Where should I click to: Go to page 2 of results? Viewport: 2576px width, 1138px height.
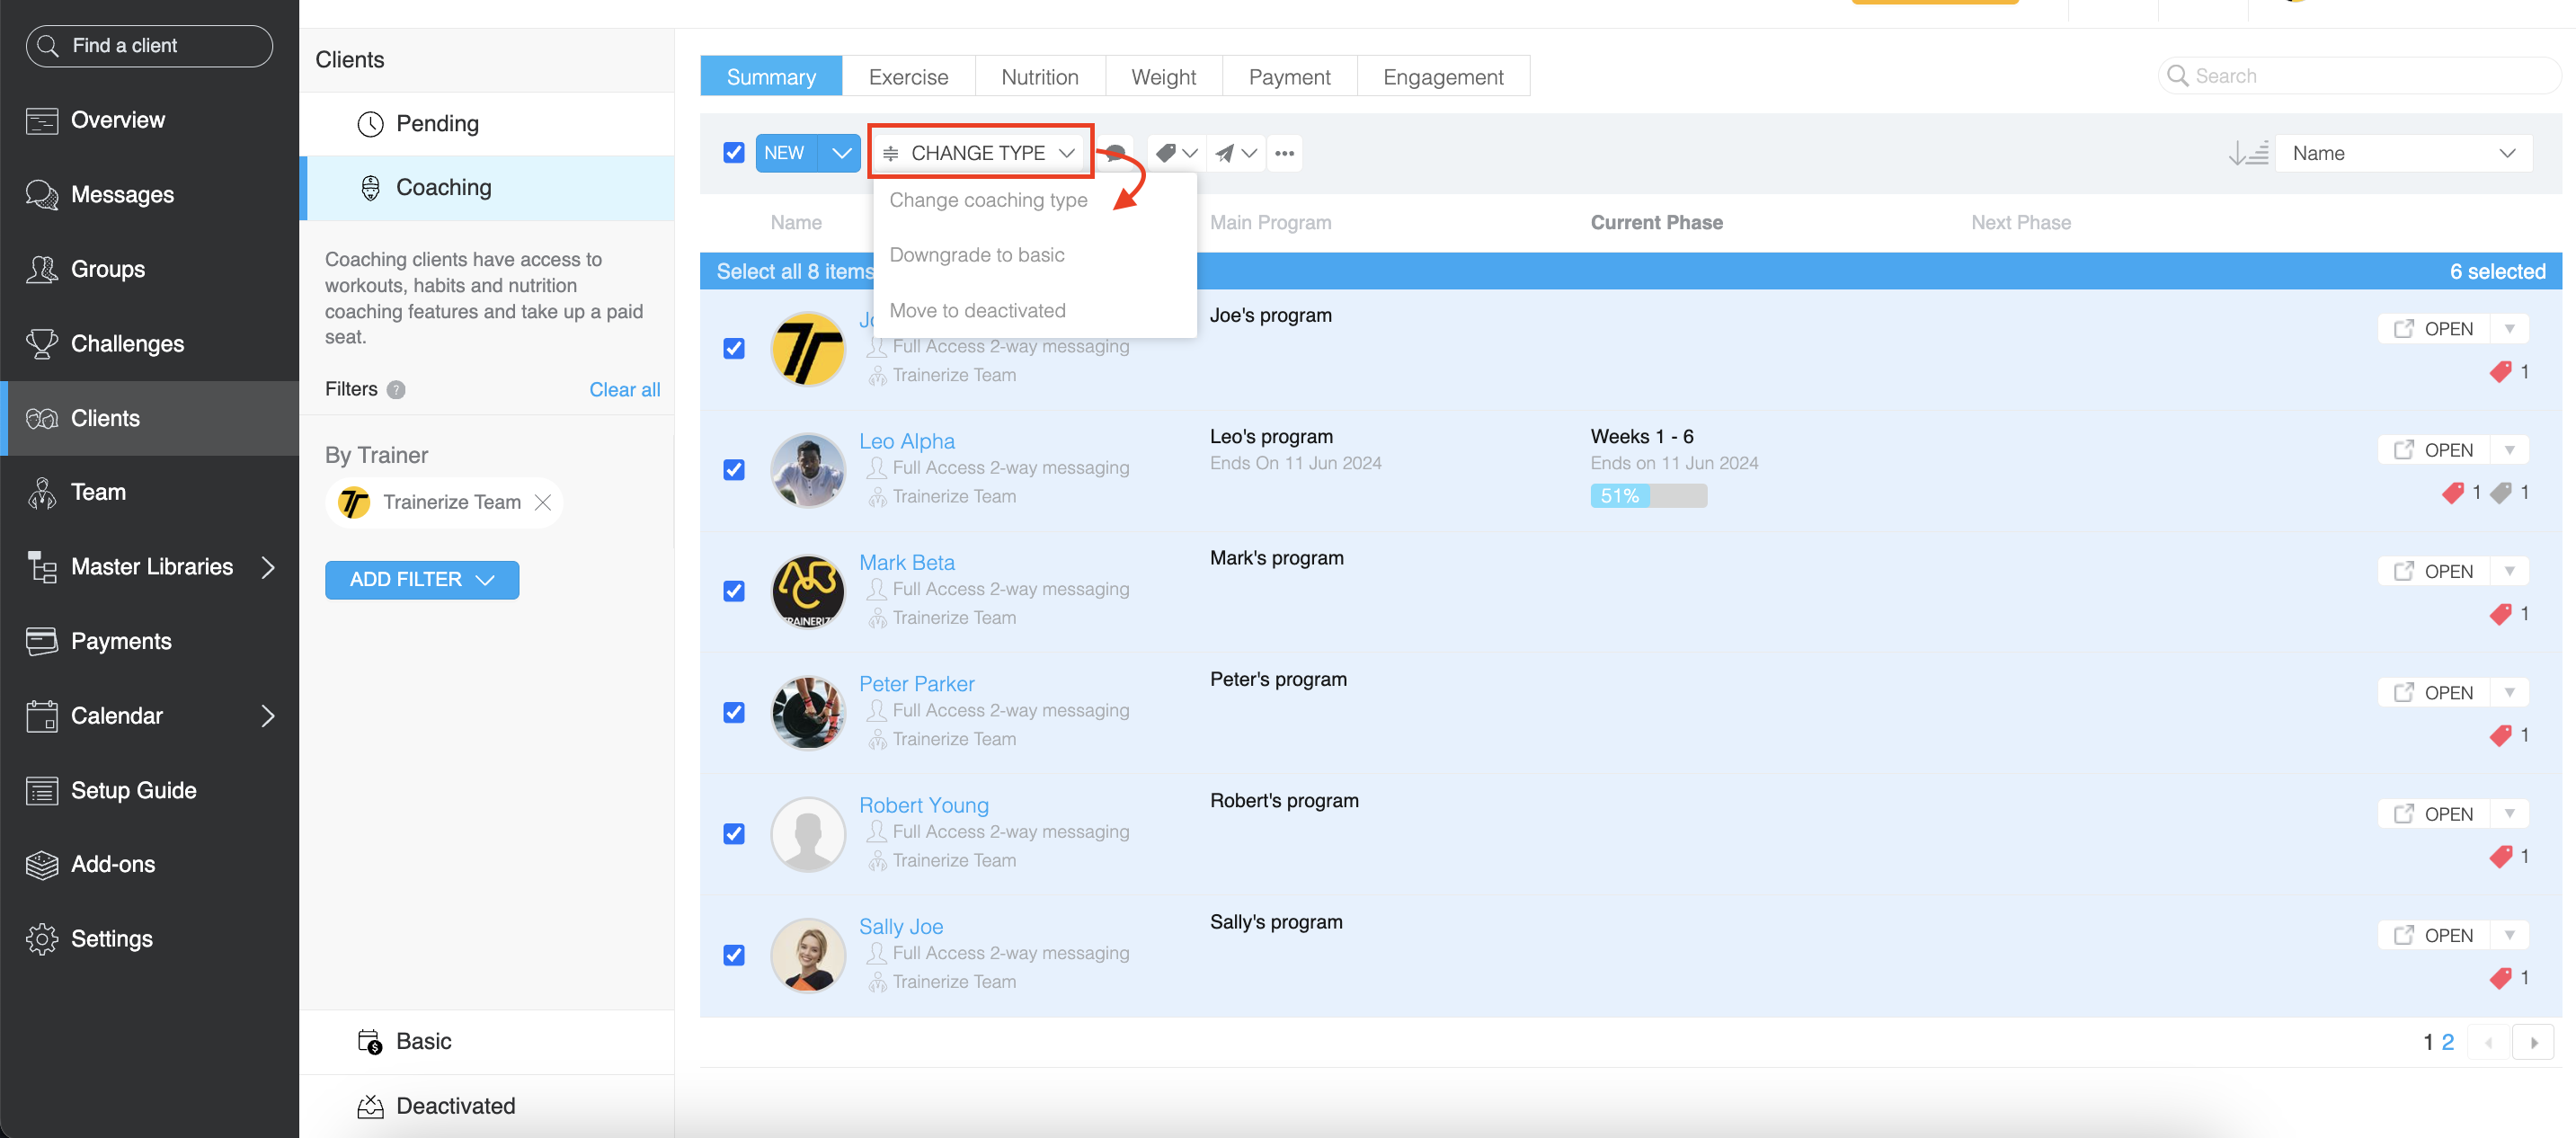pos(2448,1042)
